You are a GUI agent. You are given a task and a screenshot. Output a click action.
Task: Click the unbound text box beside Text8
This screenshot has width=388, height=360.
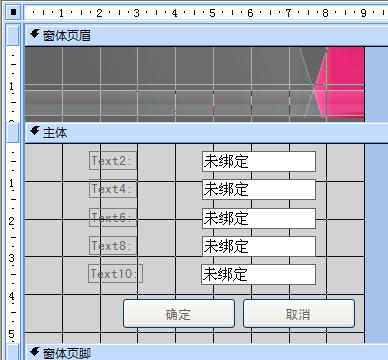259,246
